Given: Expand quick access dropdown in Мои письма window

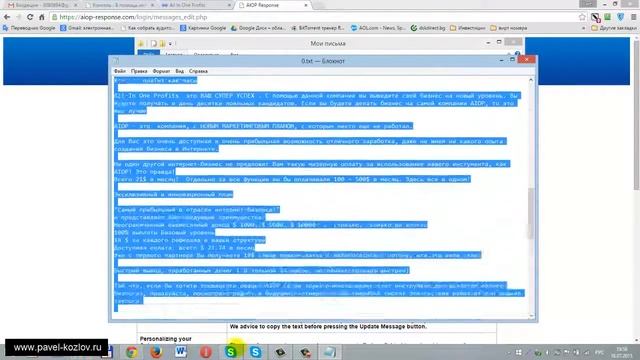Looking at the screenshot, I should tap(170, 43).
